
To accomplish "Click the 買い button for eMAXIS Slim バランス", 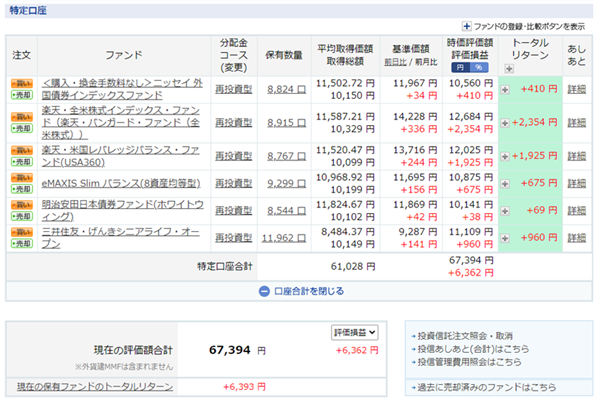I will tap(20, 177).
